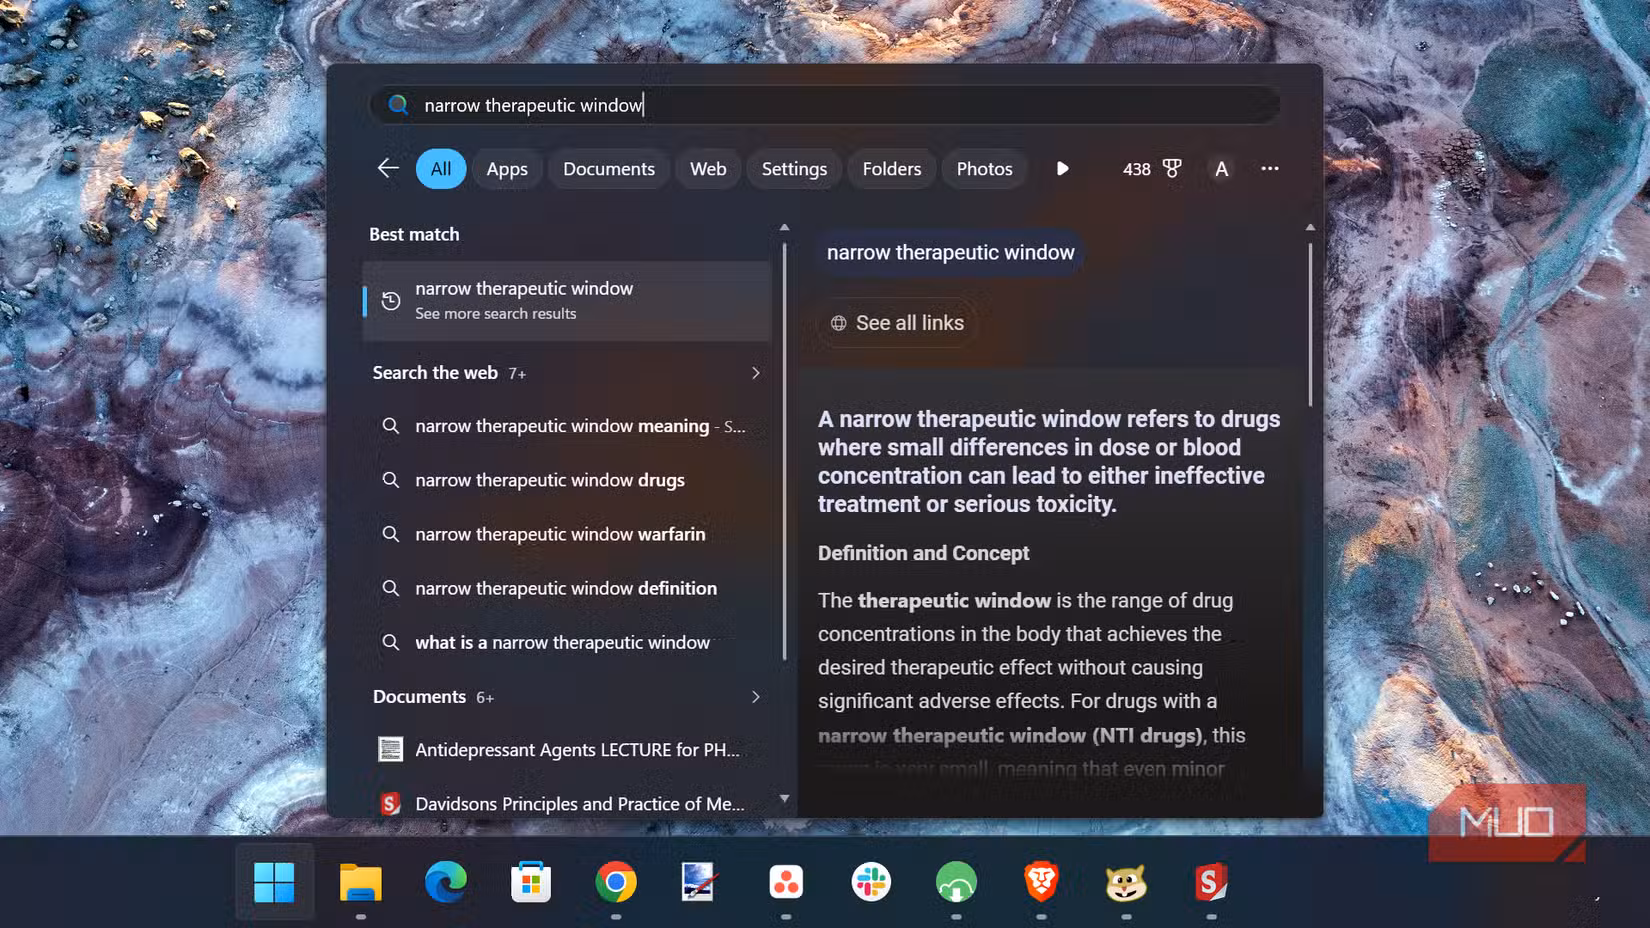
Task: Click the search magnifier icon in search box
Action: click(x=398, y=105)
